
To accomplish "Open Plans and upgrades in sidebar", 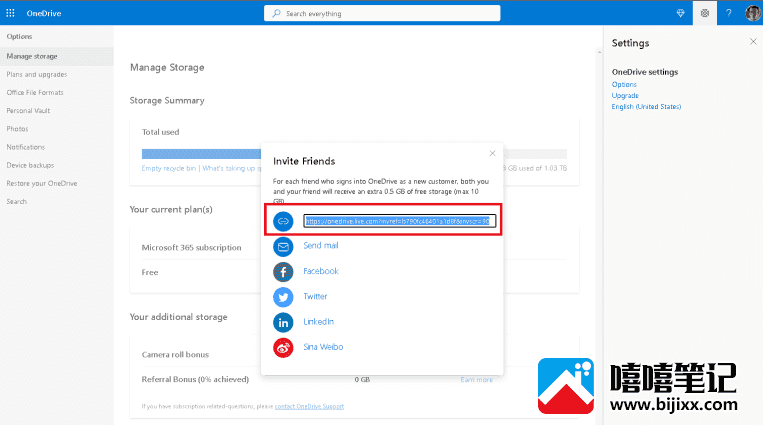I will [37, 74].
